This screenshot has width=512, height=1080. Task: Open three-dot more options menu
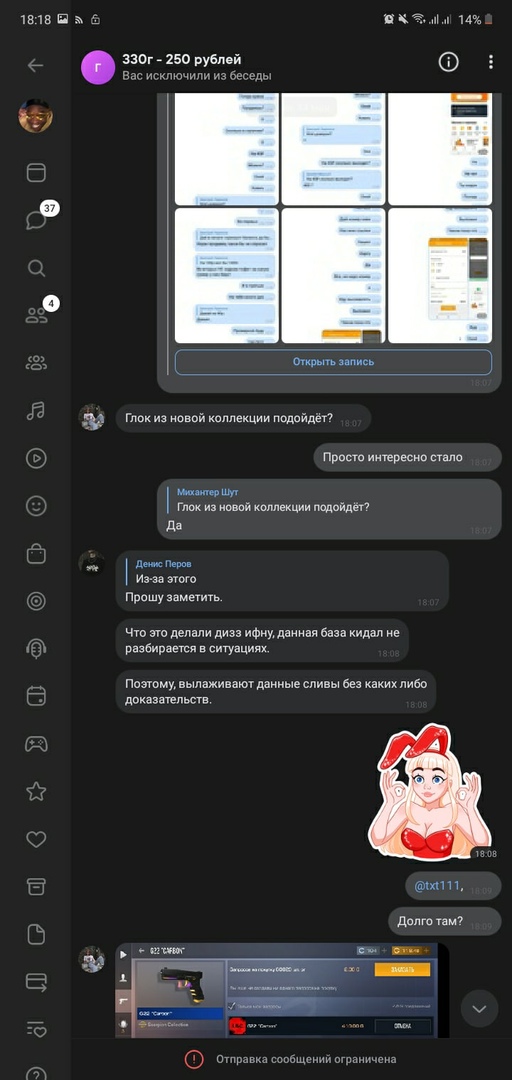491,62
